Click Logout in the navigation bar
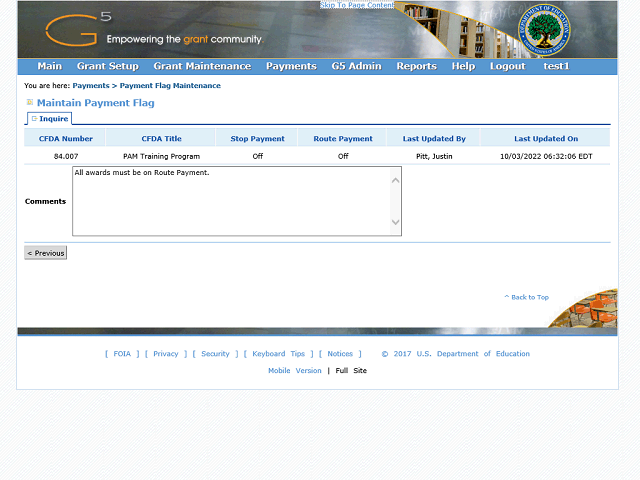Image resolution: width=640 pixels, height=480 pixels. tap(508, 66)
